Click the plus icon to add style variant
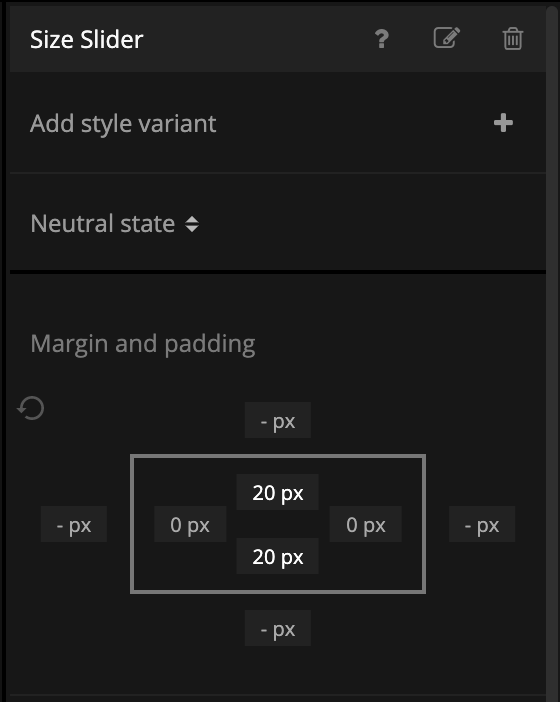Viewport: 560px width, 702px height. click(x=503, y=123)
